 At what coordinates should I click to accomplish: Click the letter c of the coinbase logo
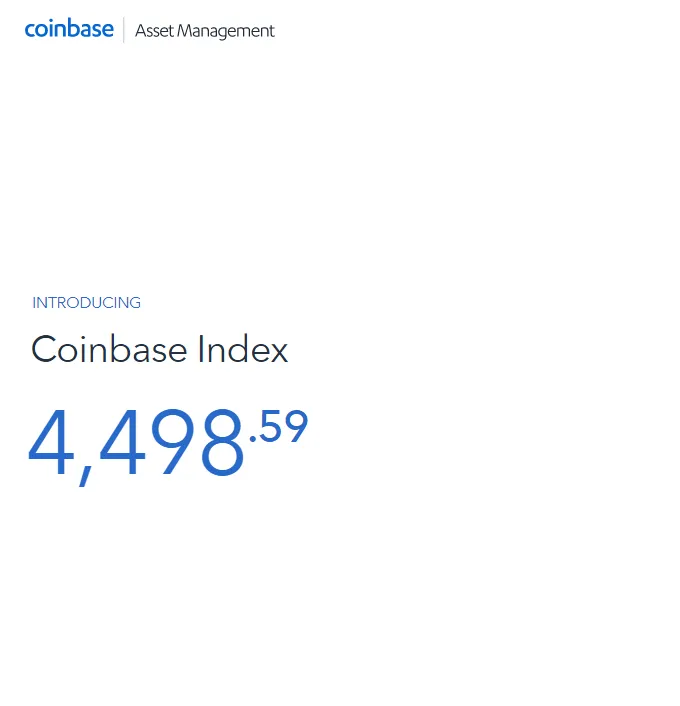tap(30, 30)
